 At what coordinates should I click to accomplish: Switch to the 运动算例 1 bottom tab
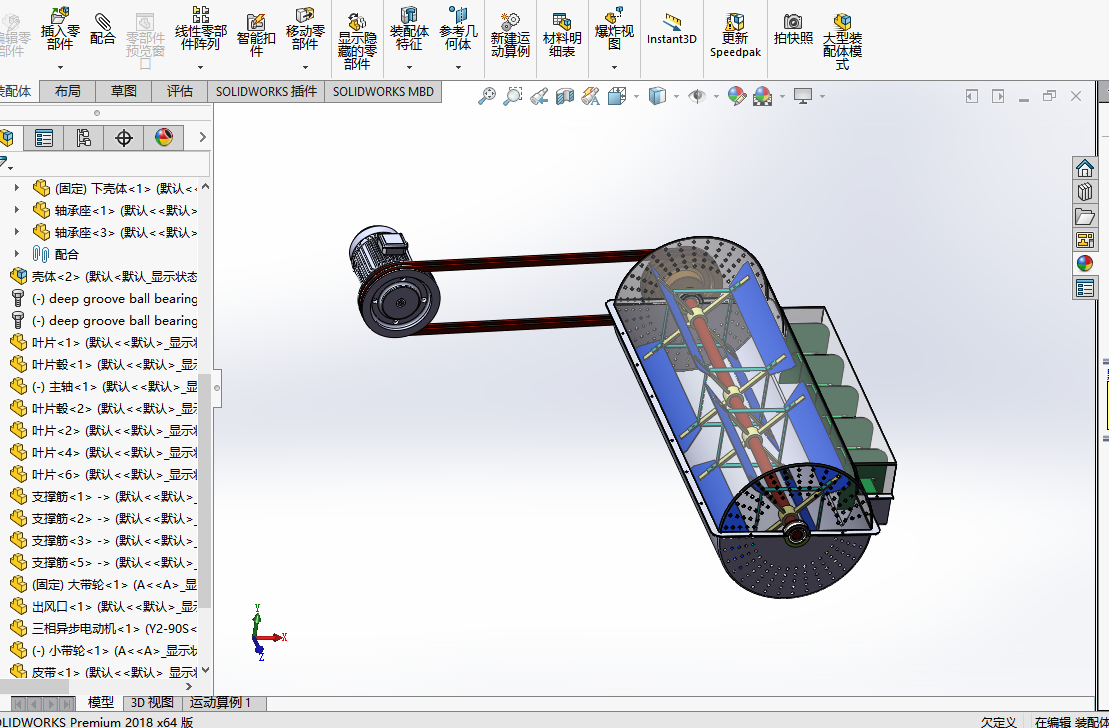220,703
